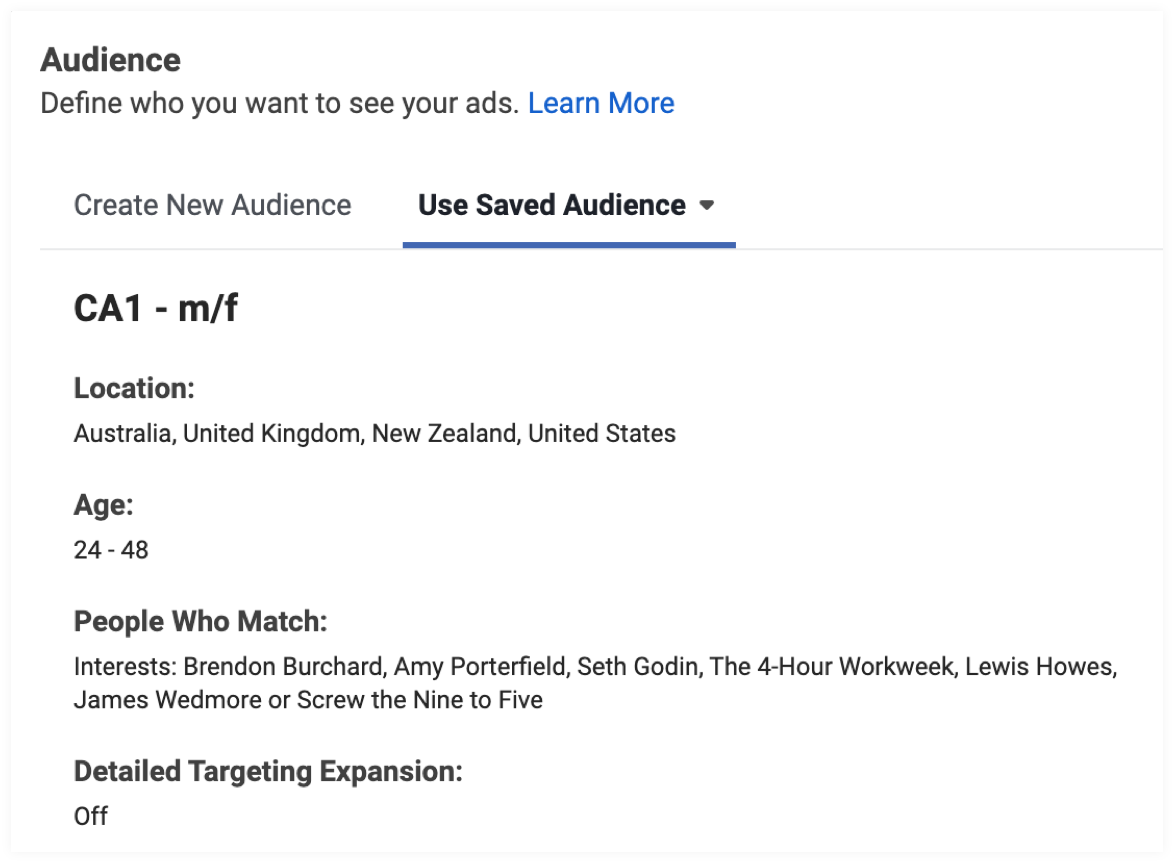Switch to Create New Audience tab

(x=212, y=205)
